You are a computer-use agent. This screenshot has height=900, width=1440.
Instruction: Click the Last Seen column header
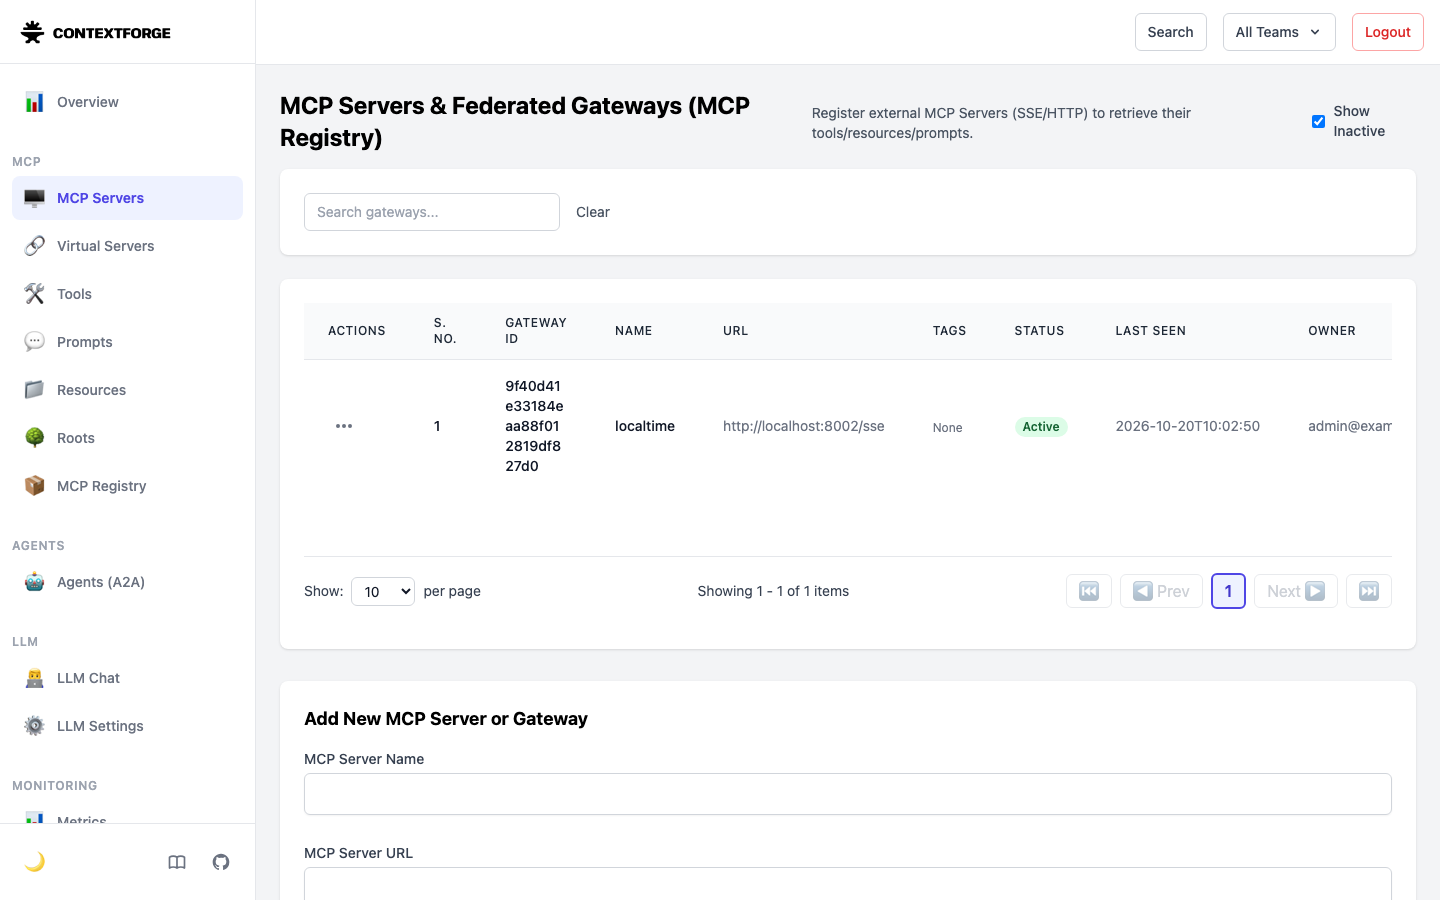pyautogui.click(x=1151, y=331)
